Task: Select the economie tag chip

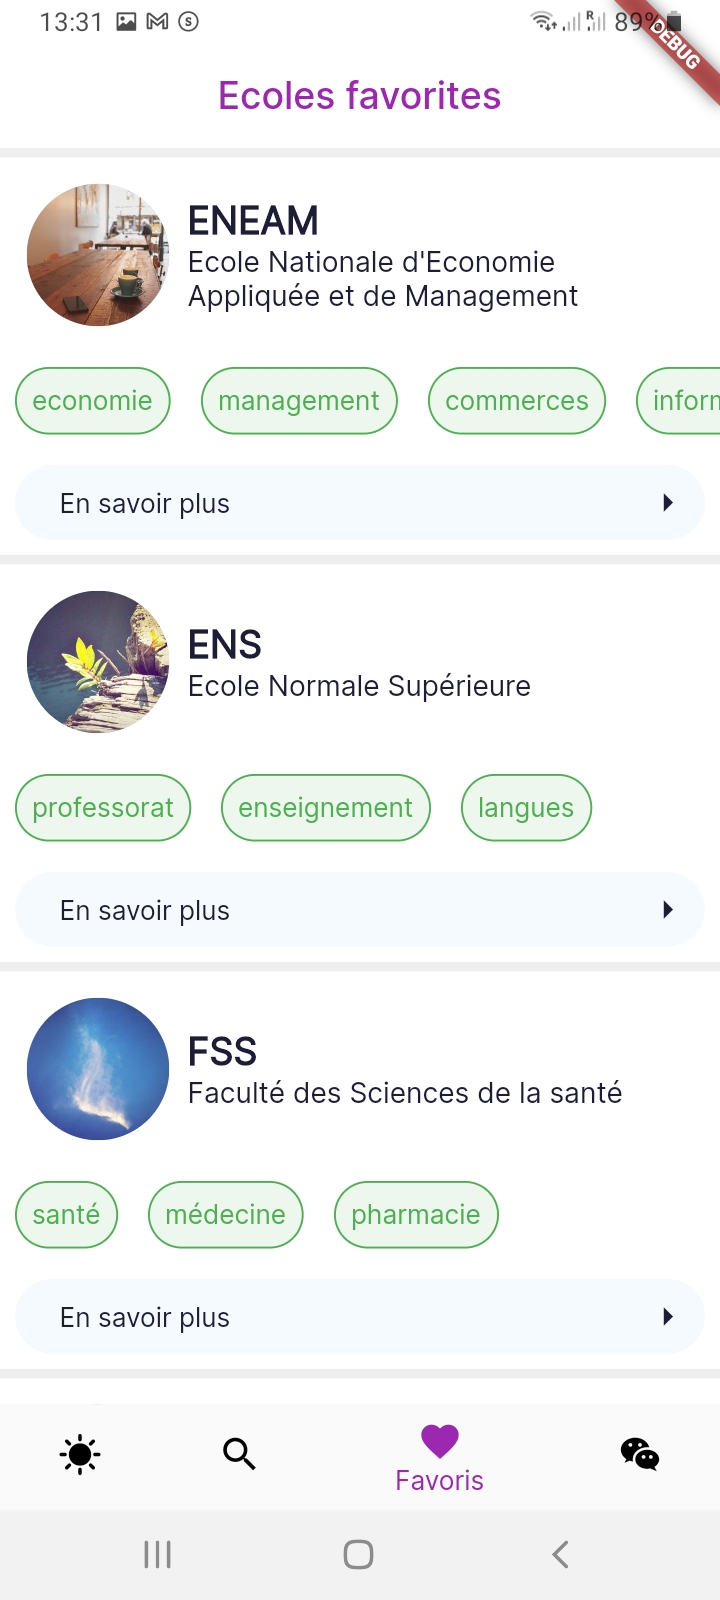Action: (92, 401)
